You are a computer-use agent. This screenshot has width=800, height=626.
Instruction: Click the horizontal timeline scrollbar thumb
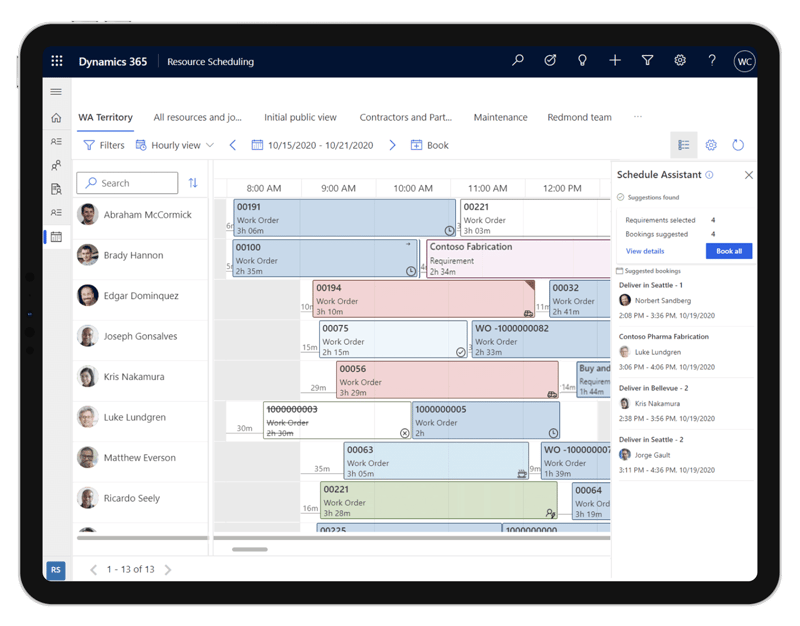[249, 549]
